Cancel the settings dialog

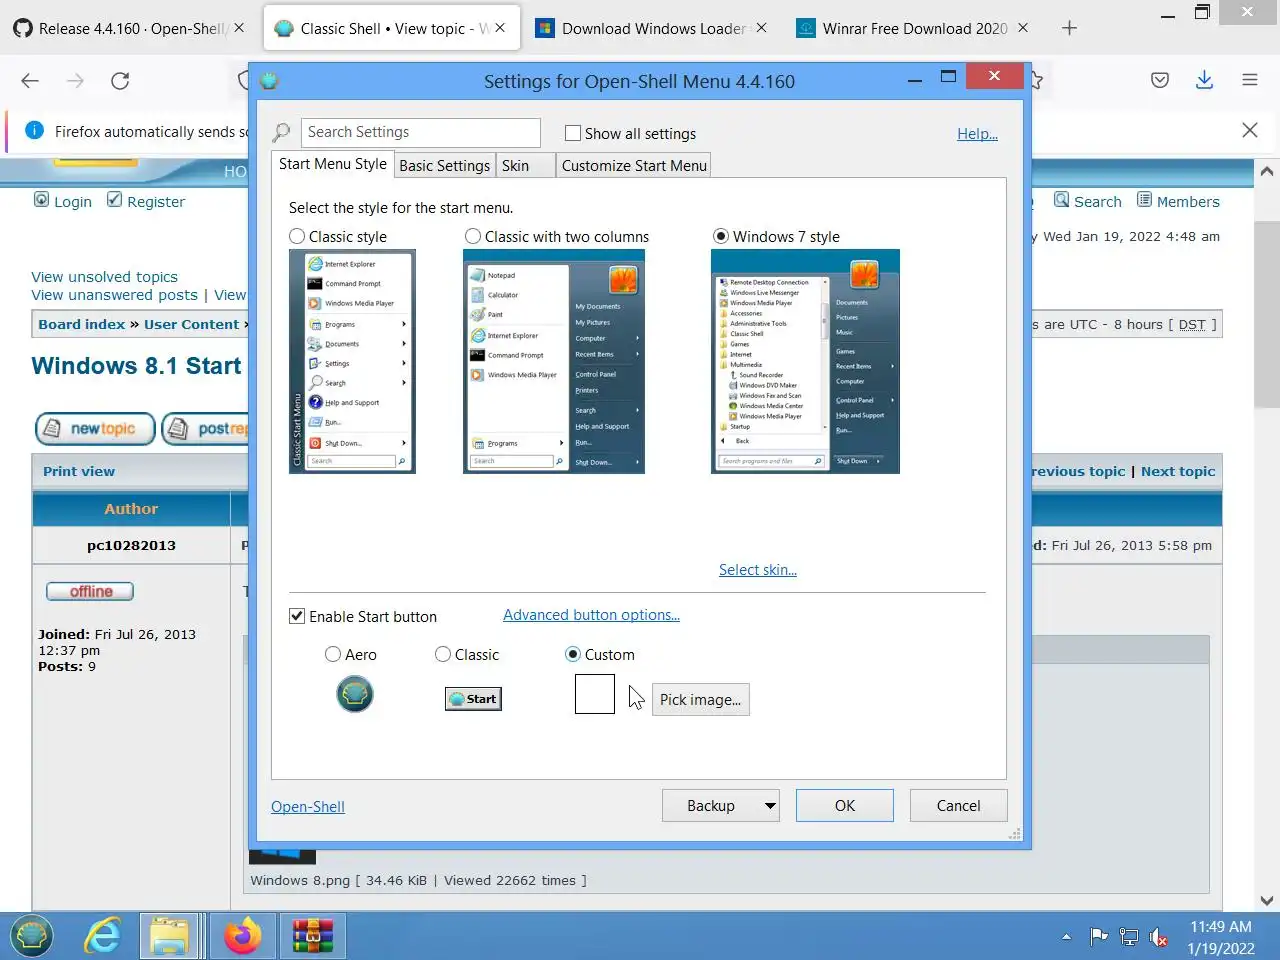(x=958, y=806)
